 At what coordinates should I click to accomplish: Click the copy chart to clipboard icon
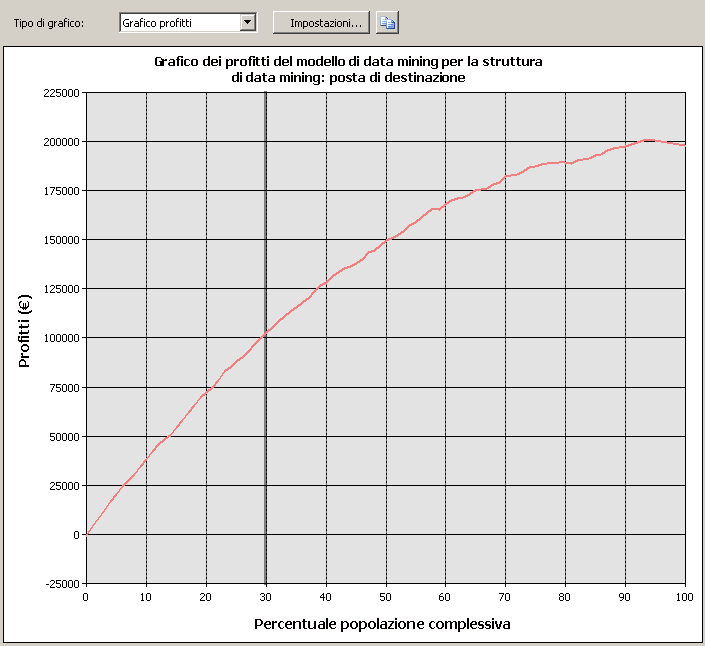click(387, 23)
